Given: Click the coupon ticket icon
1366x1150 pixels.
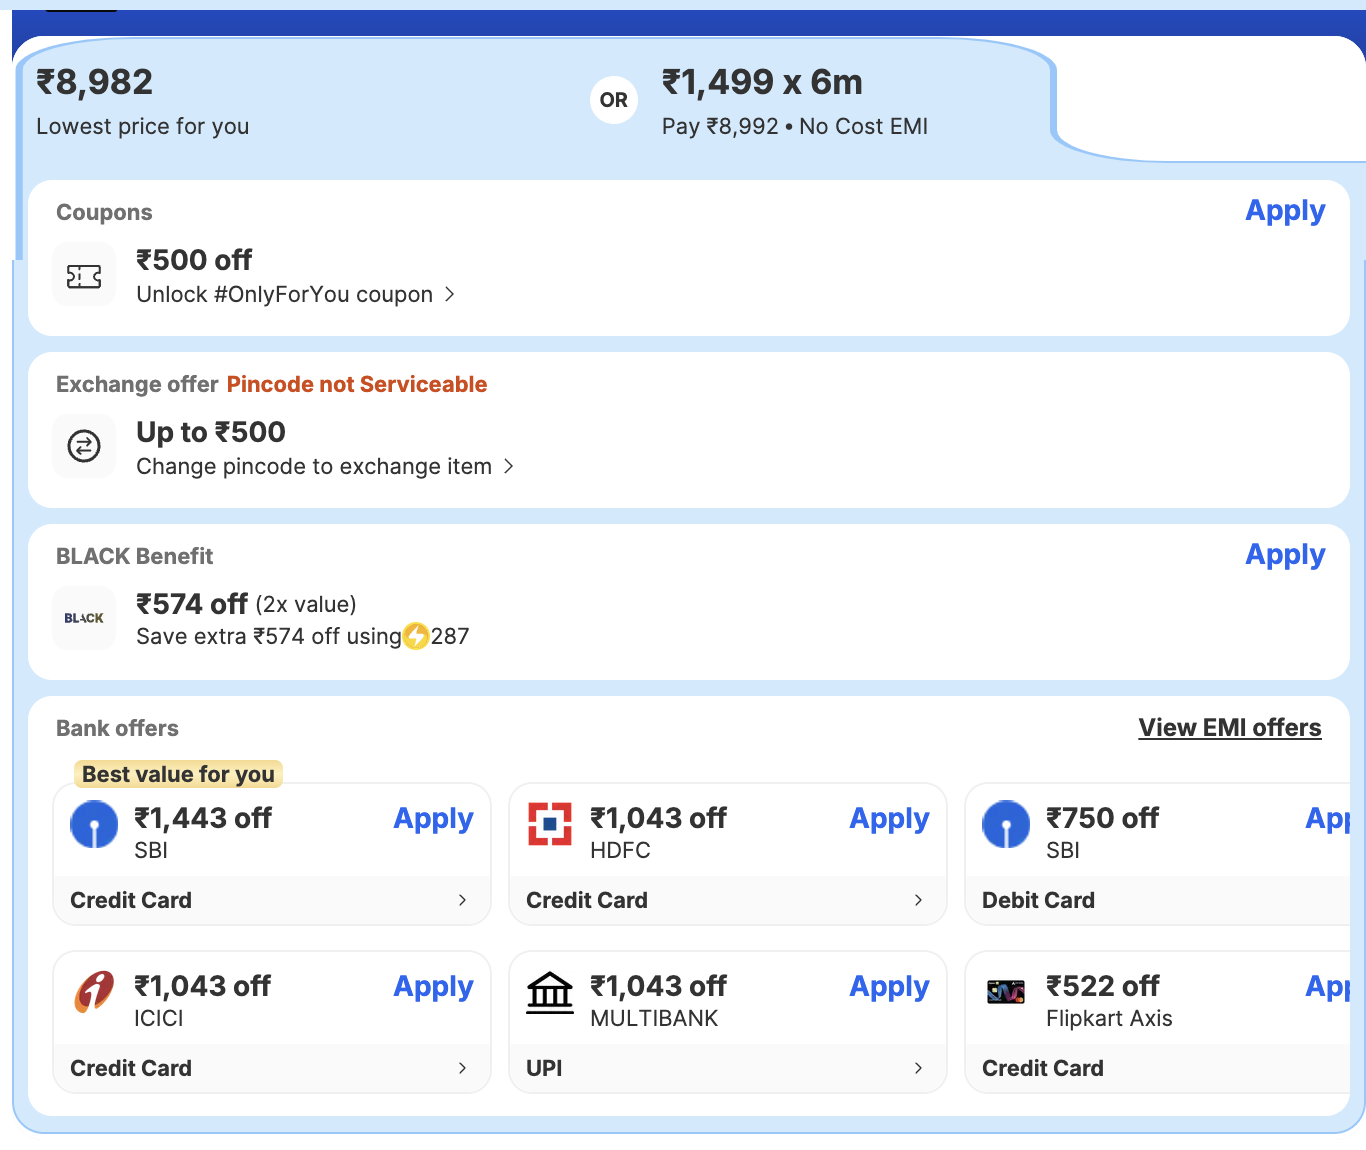Looking at the screenshot, I should point(84,275).
